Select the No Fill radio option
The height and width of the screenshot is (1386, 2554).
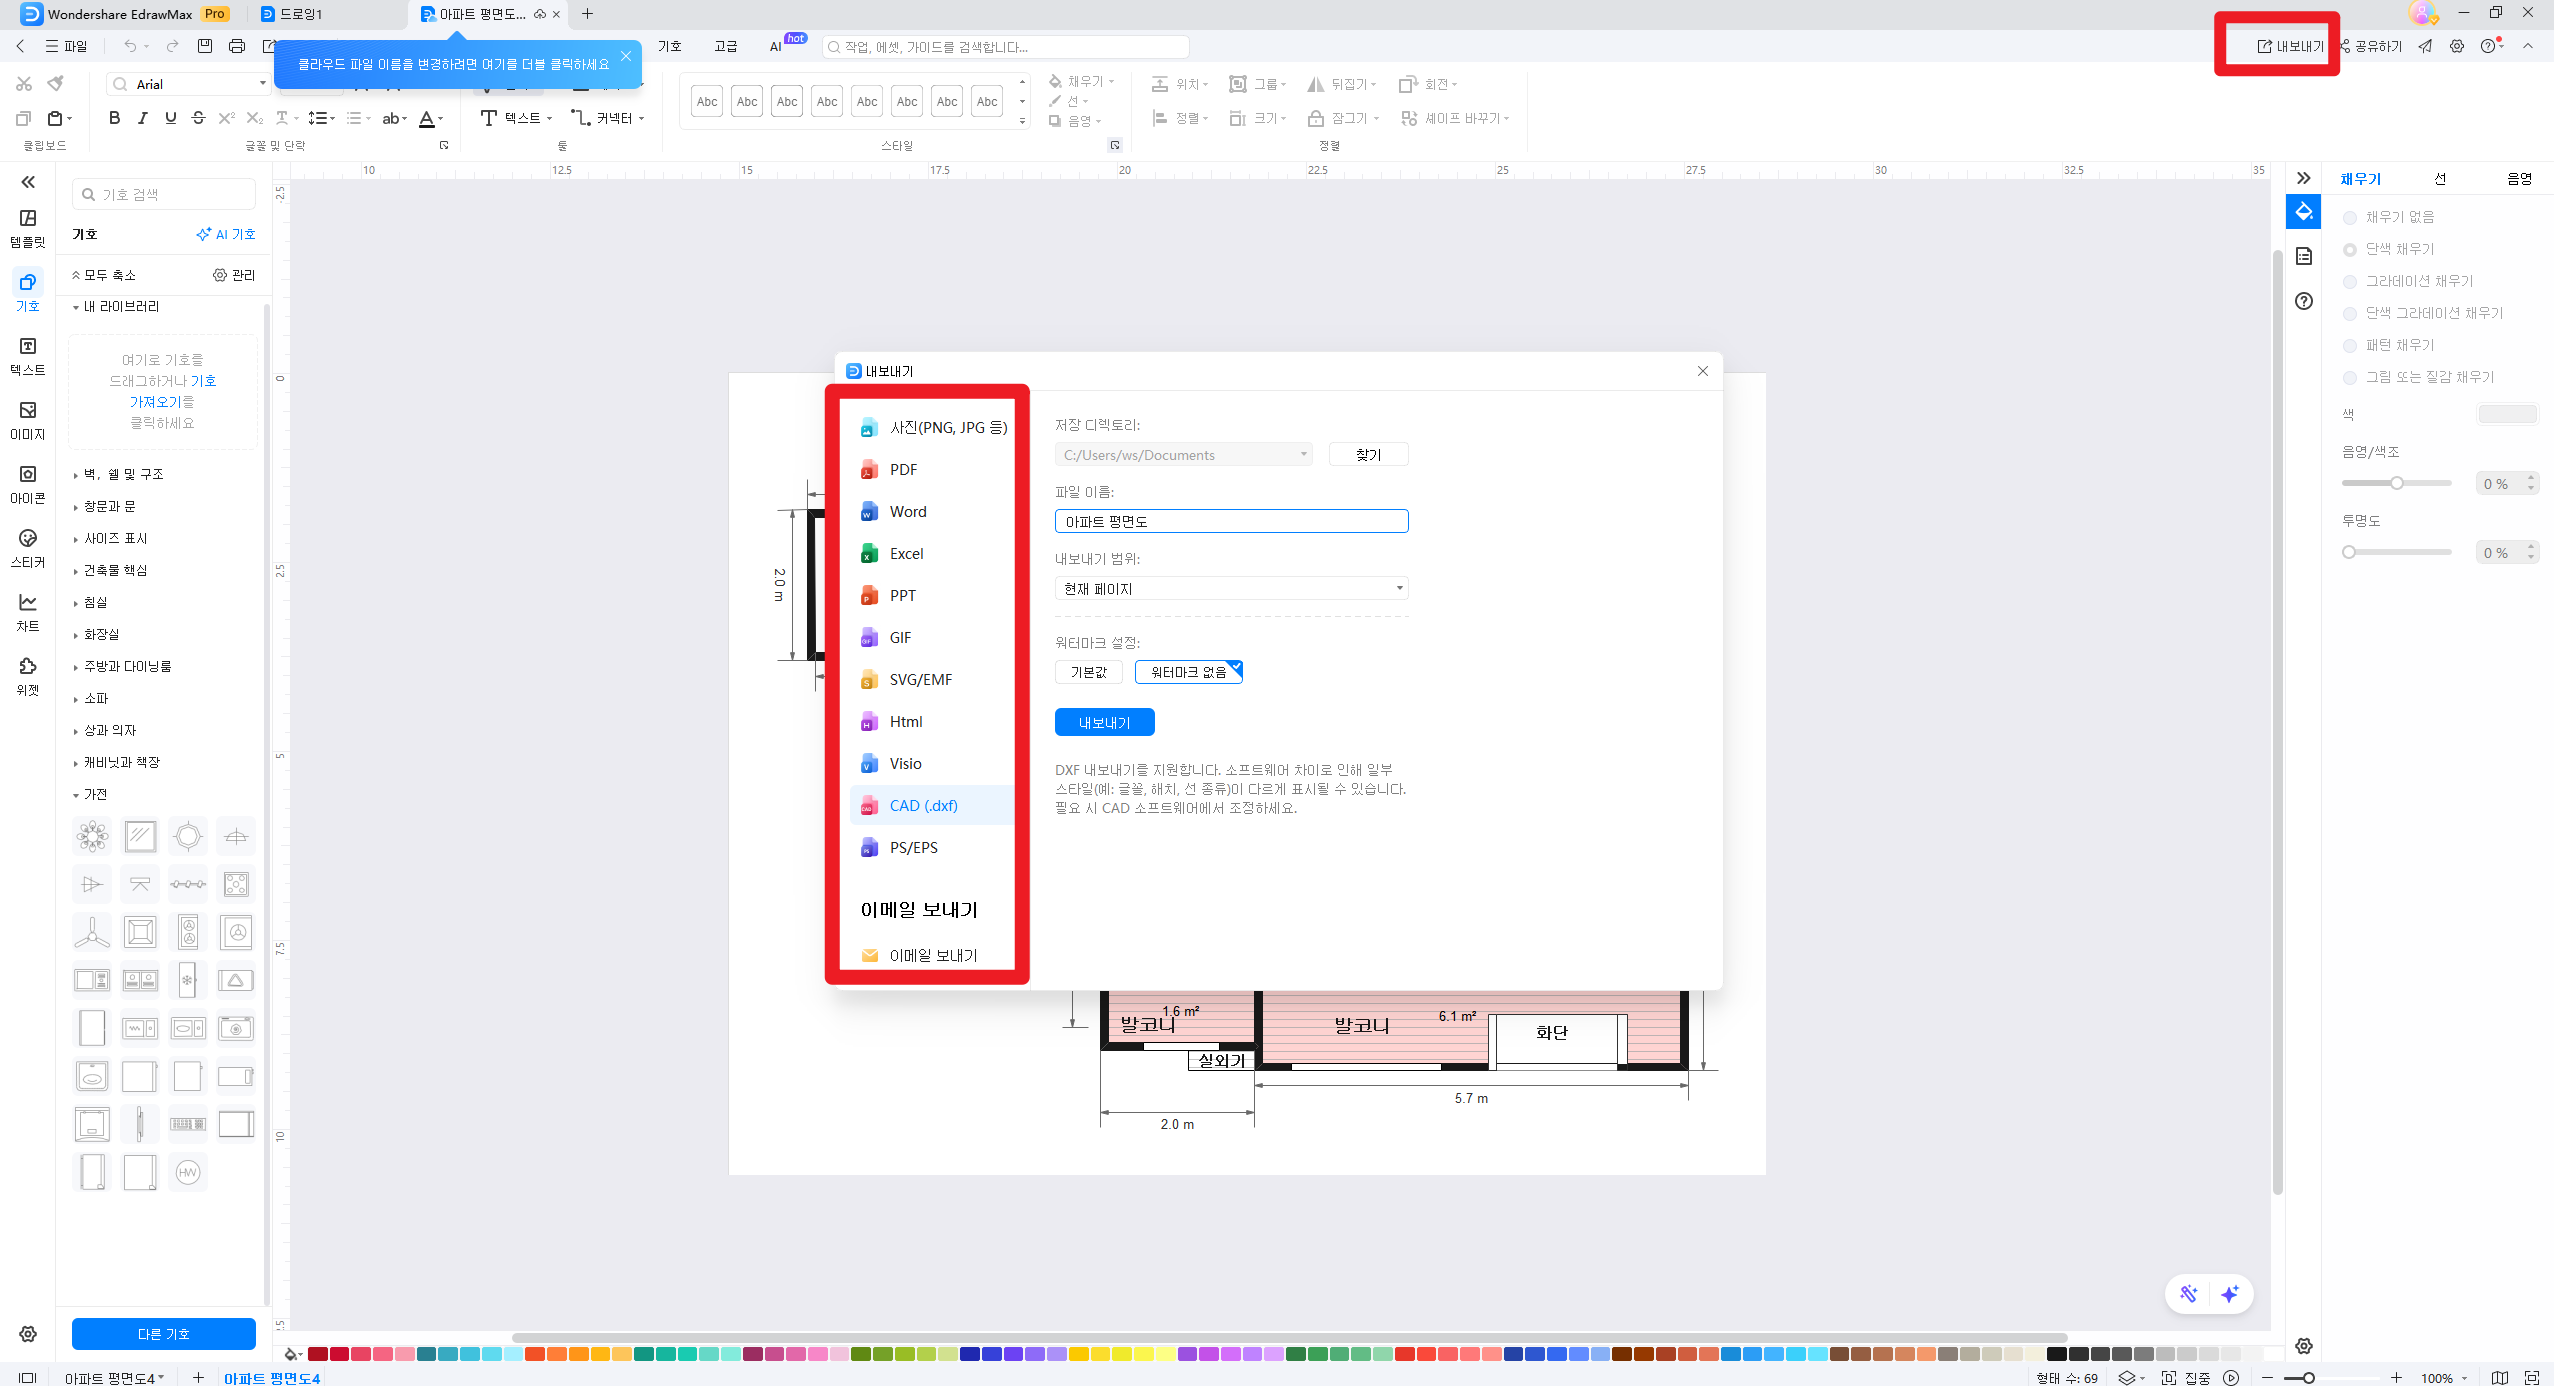tap(2350, 217)
